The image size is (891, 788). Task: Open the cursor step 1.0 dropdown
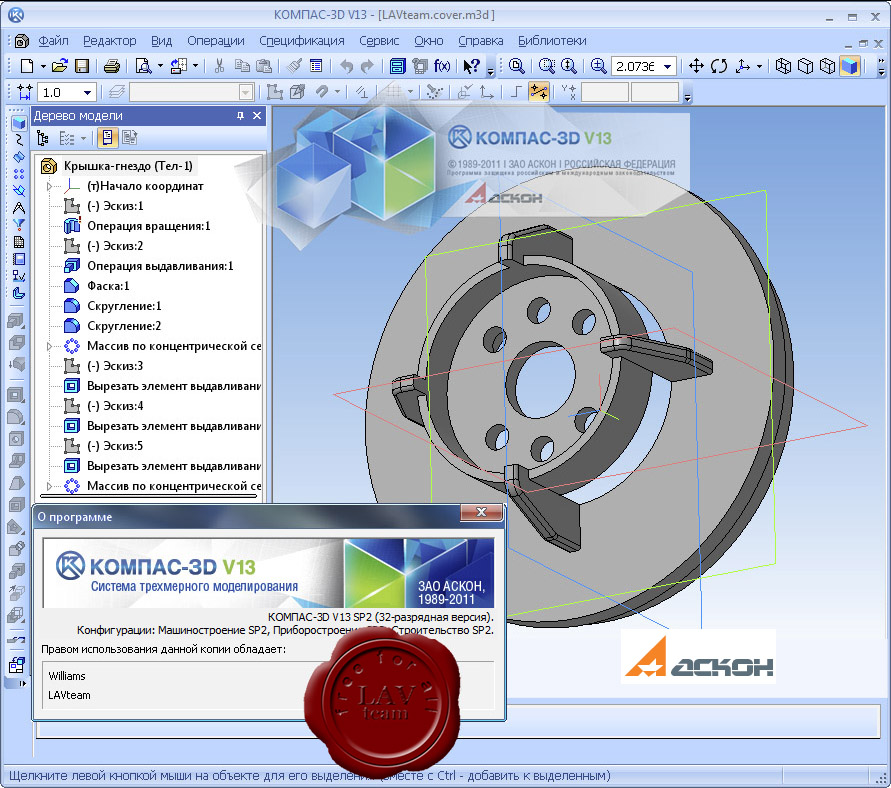[87, 93]
